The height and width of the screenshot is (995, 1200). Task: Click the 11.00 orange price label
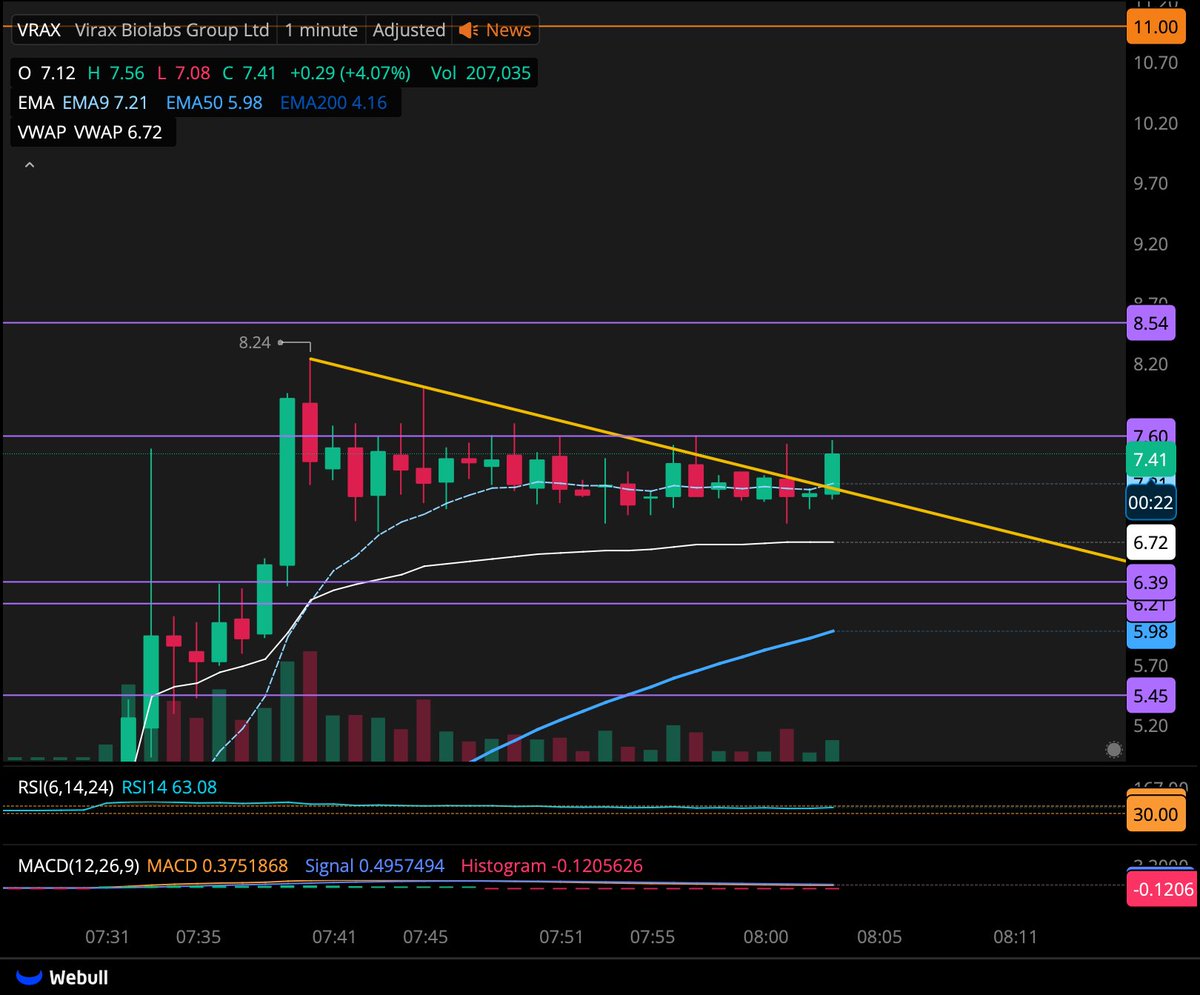point(1154,26)
